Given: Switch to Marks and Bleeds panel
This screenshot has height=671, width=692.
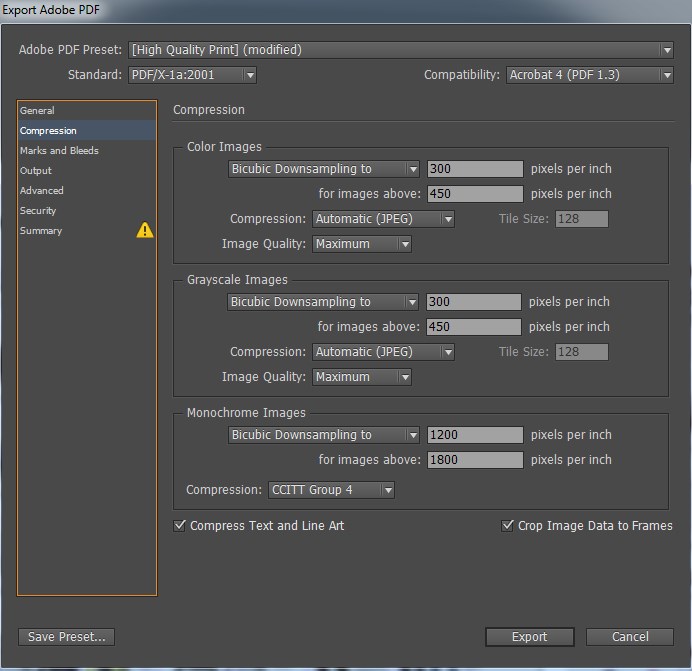Looking at the screenshot, I should point(59,151).
